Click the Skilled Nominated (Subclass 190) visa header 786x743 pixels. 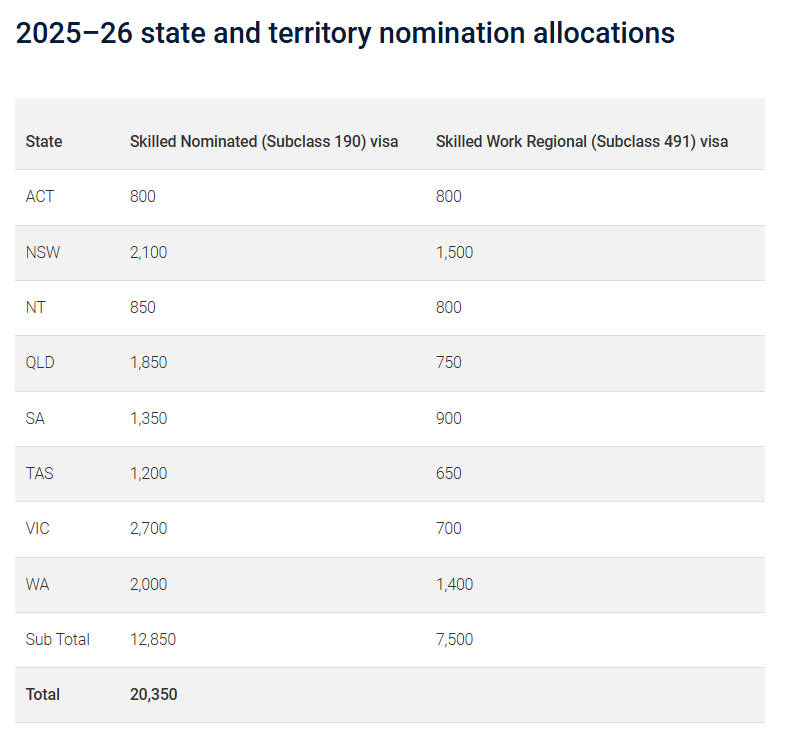pos(264,141)
